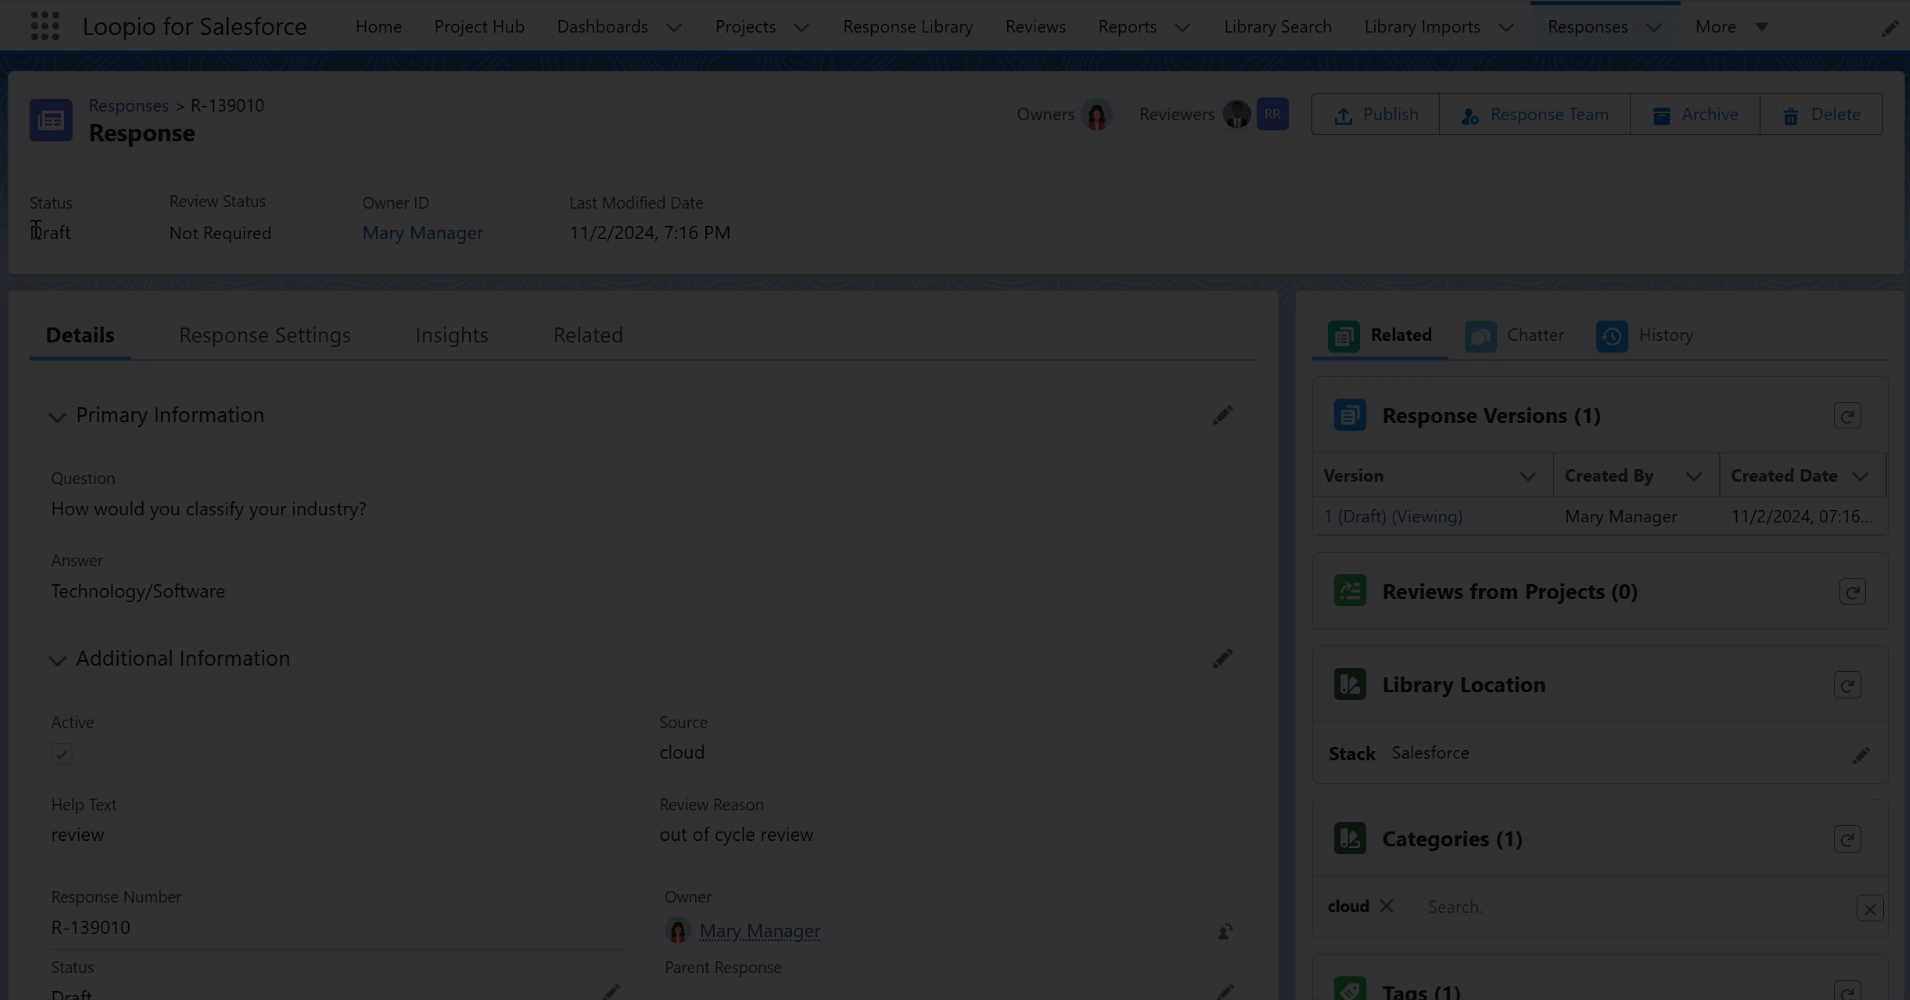Open Mary Manager link under Owner
Viewport: 1910px width, 1000px height.
760,931
